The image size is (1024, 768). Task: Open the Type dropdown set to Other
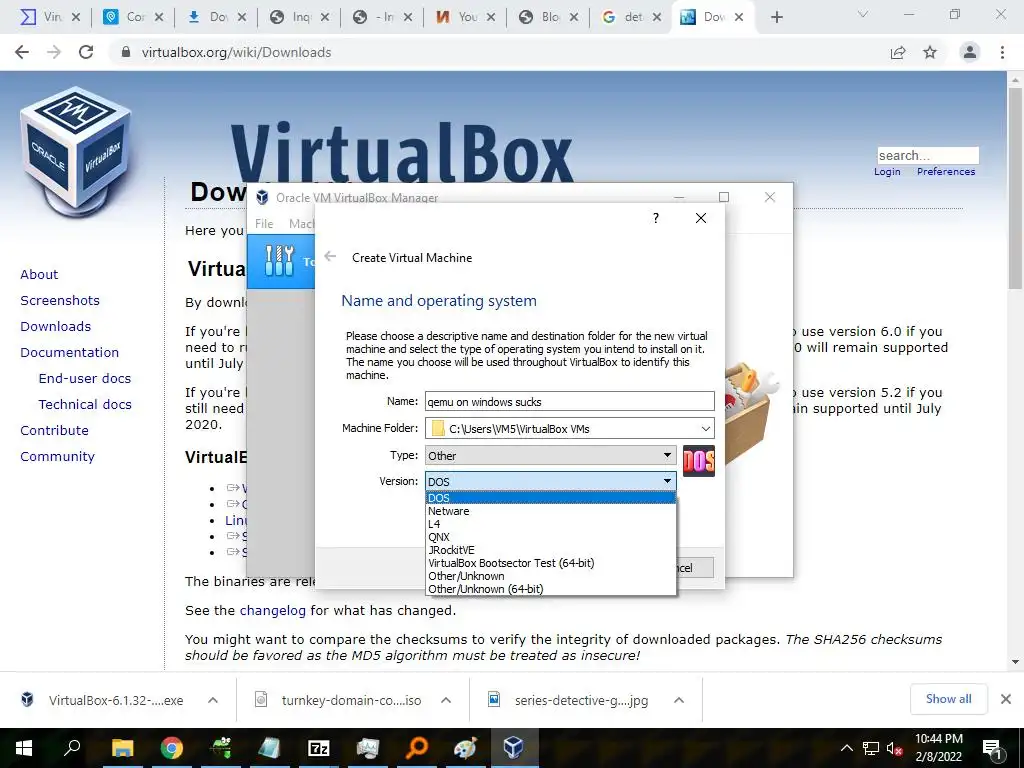point(551,455)
